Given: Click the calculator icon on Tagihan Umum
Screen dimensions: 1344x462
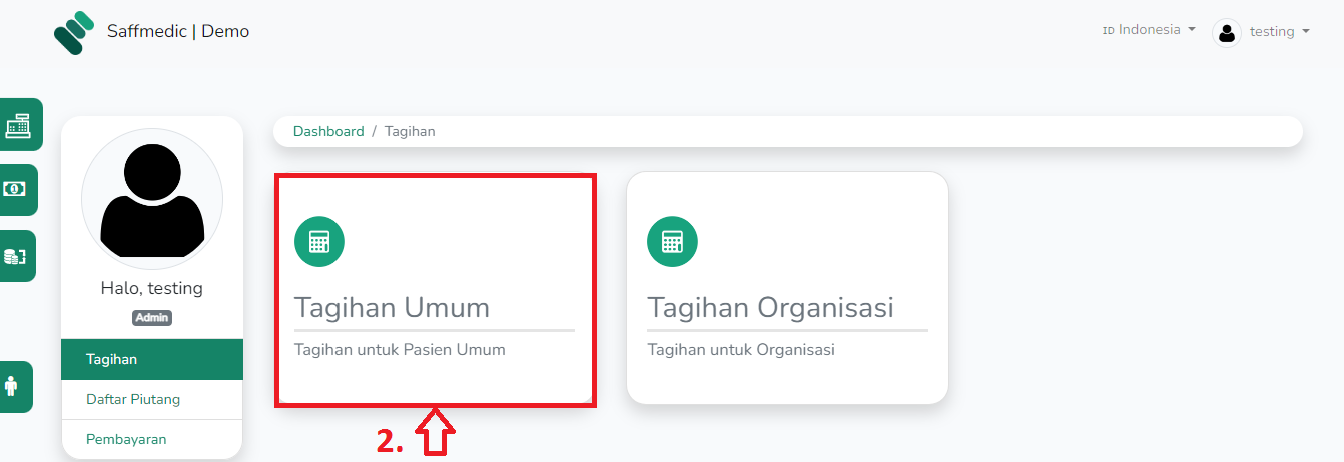Looking at the screenshot, I should coord(319,242).
